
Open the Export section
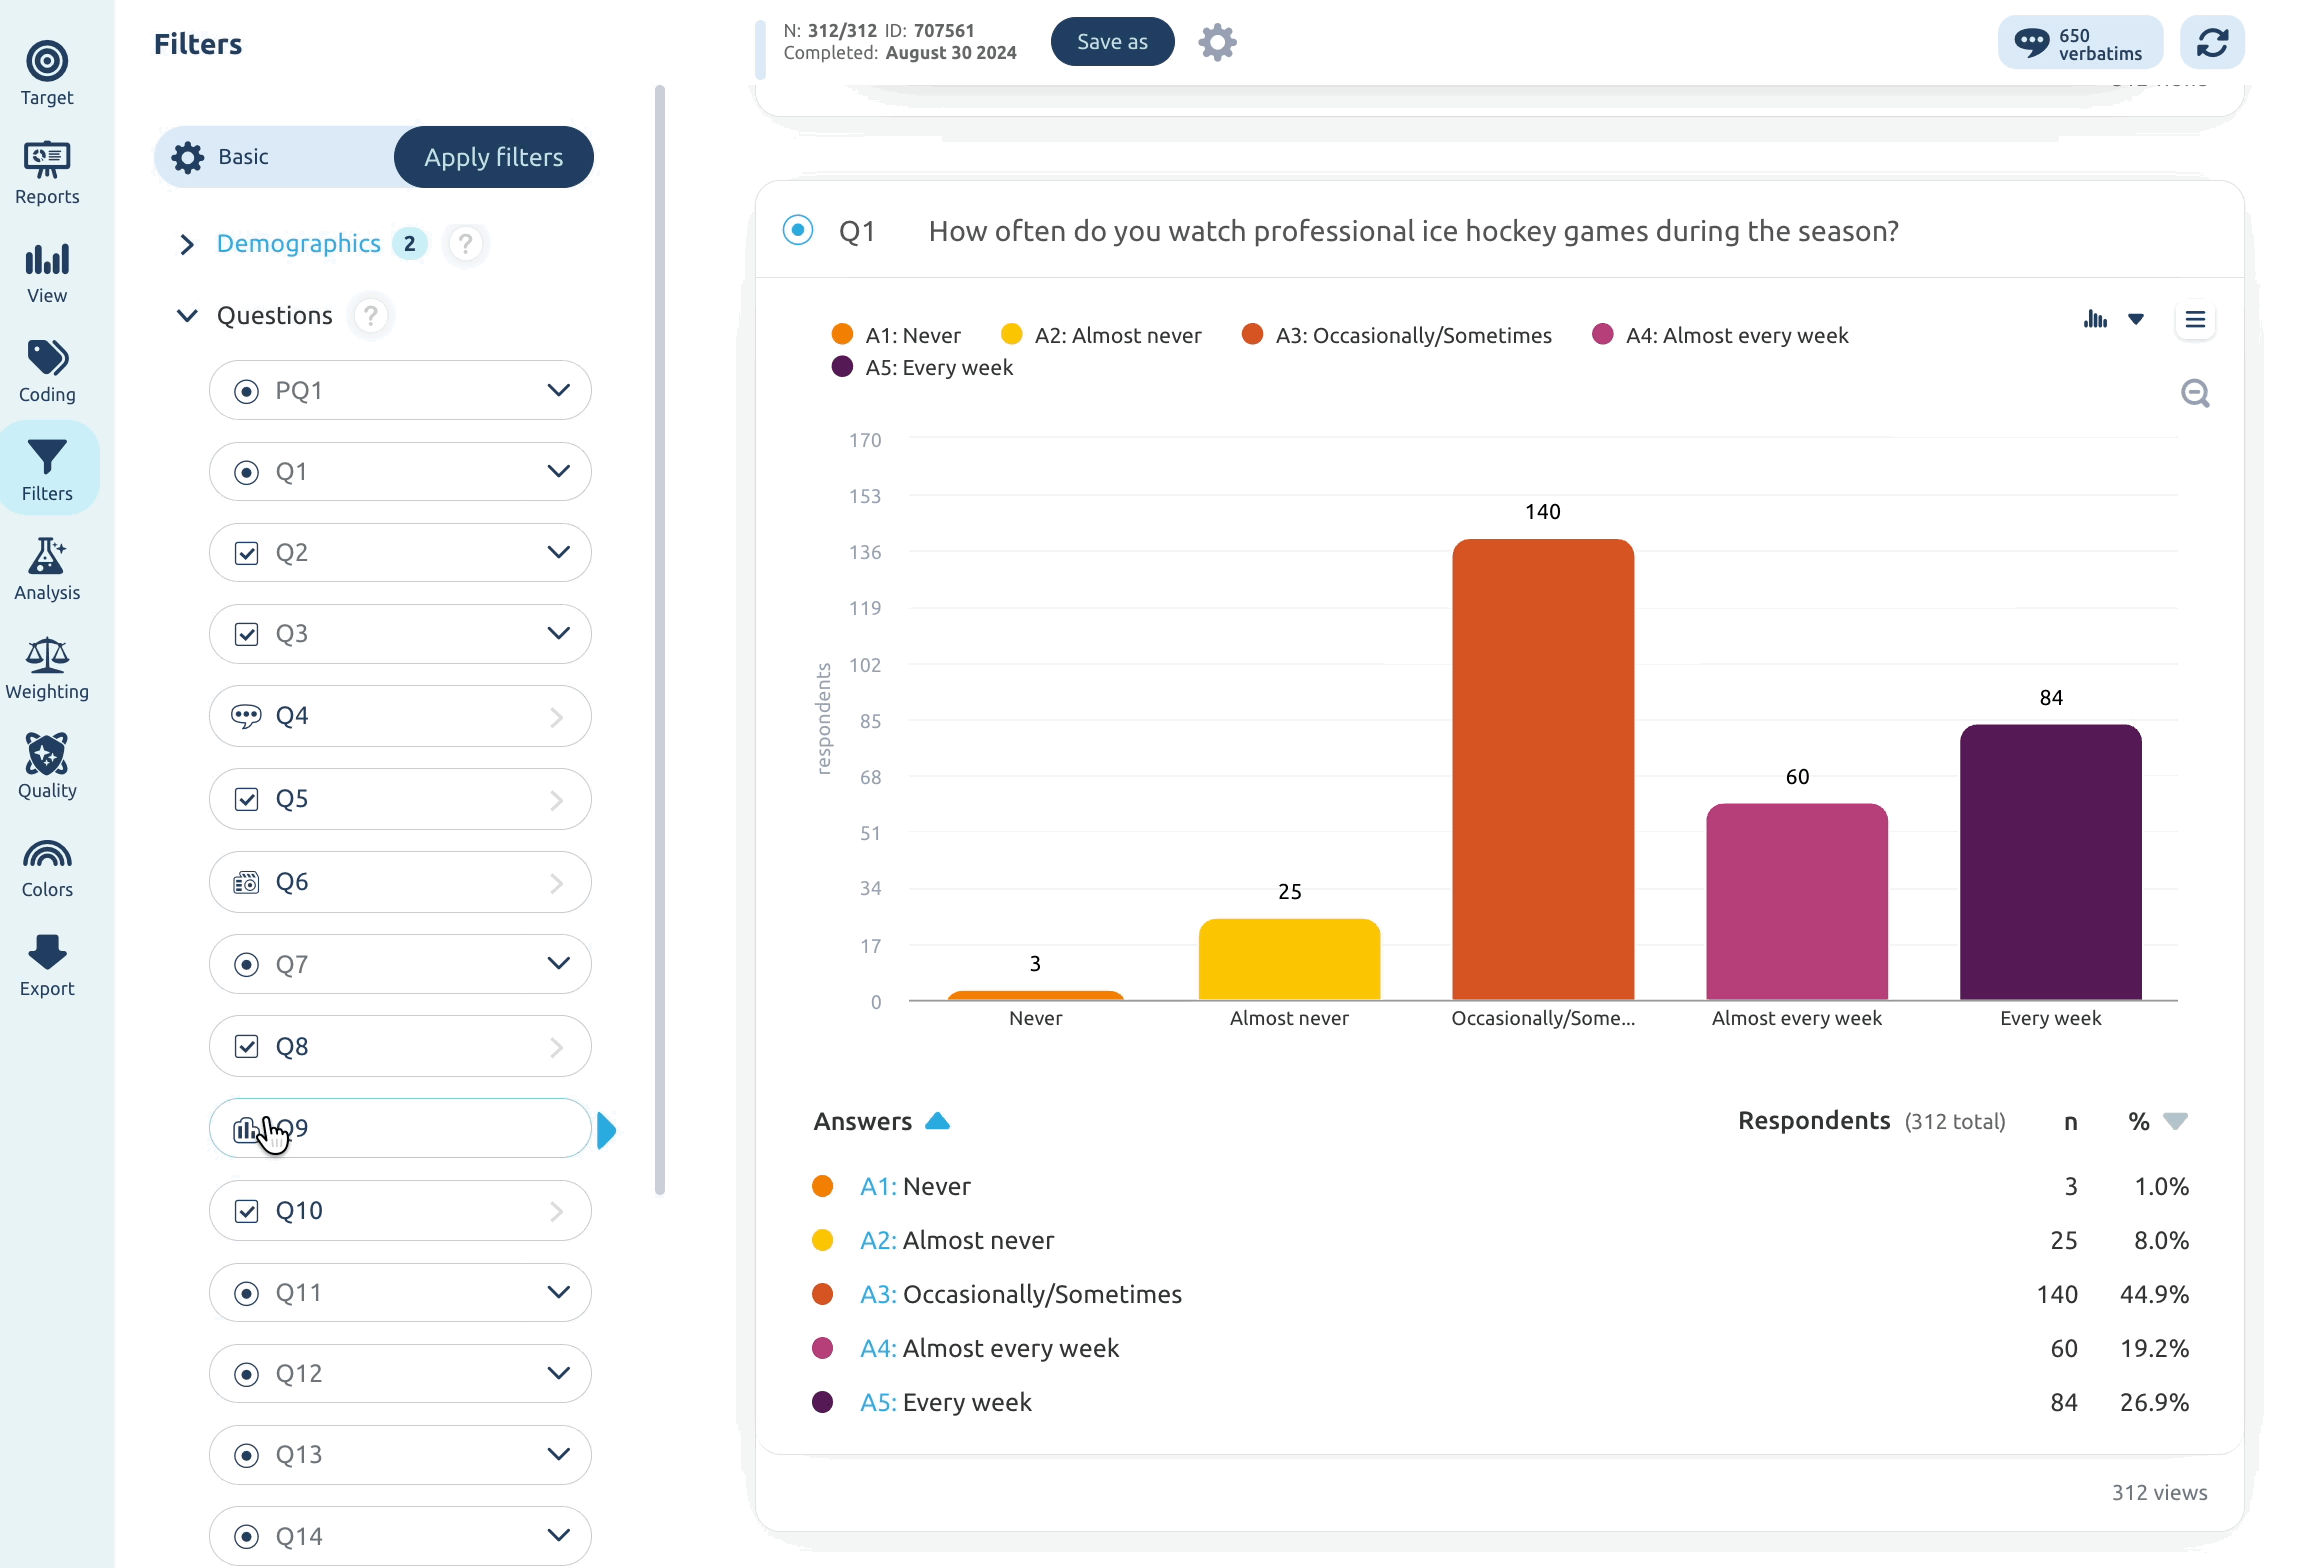click(x=47, y=965)
